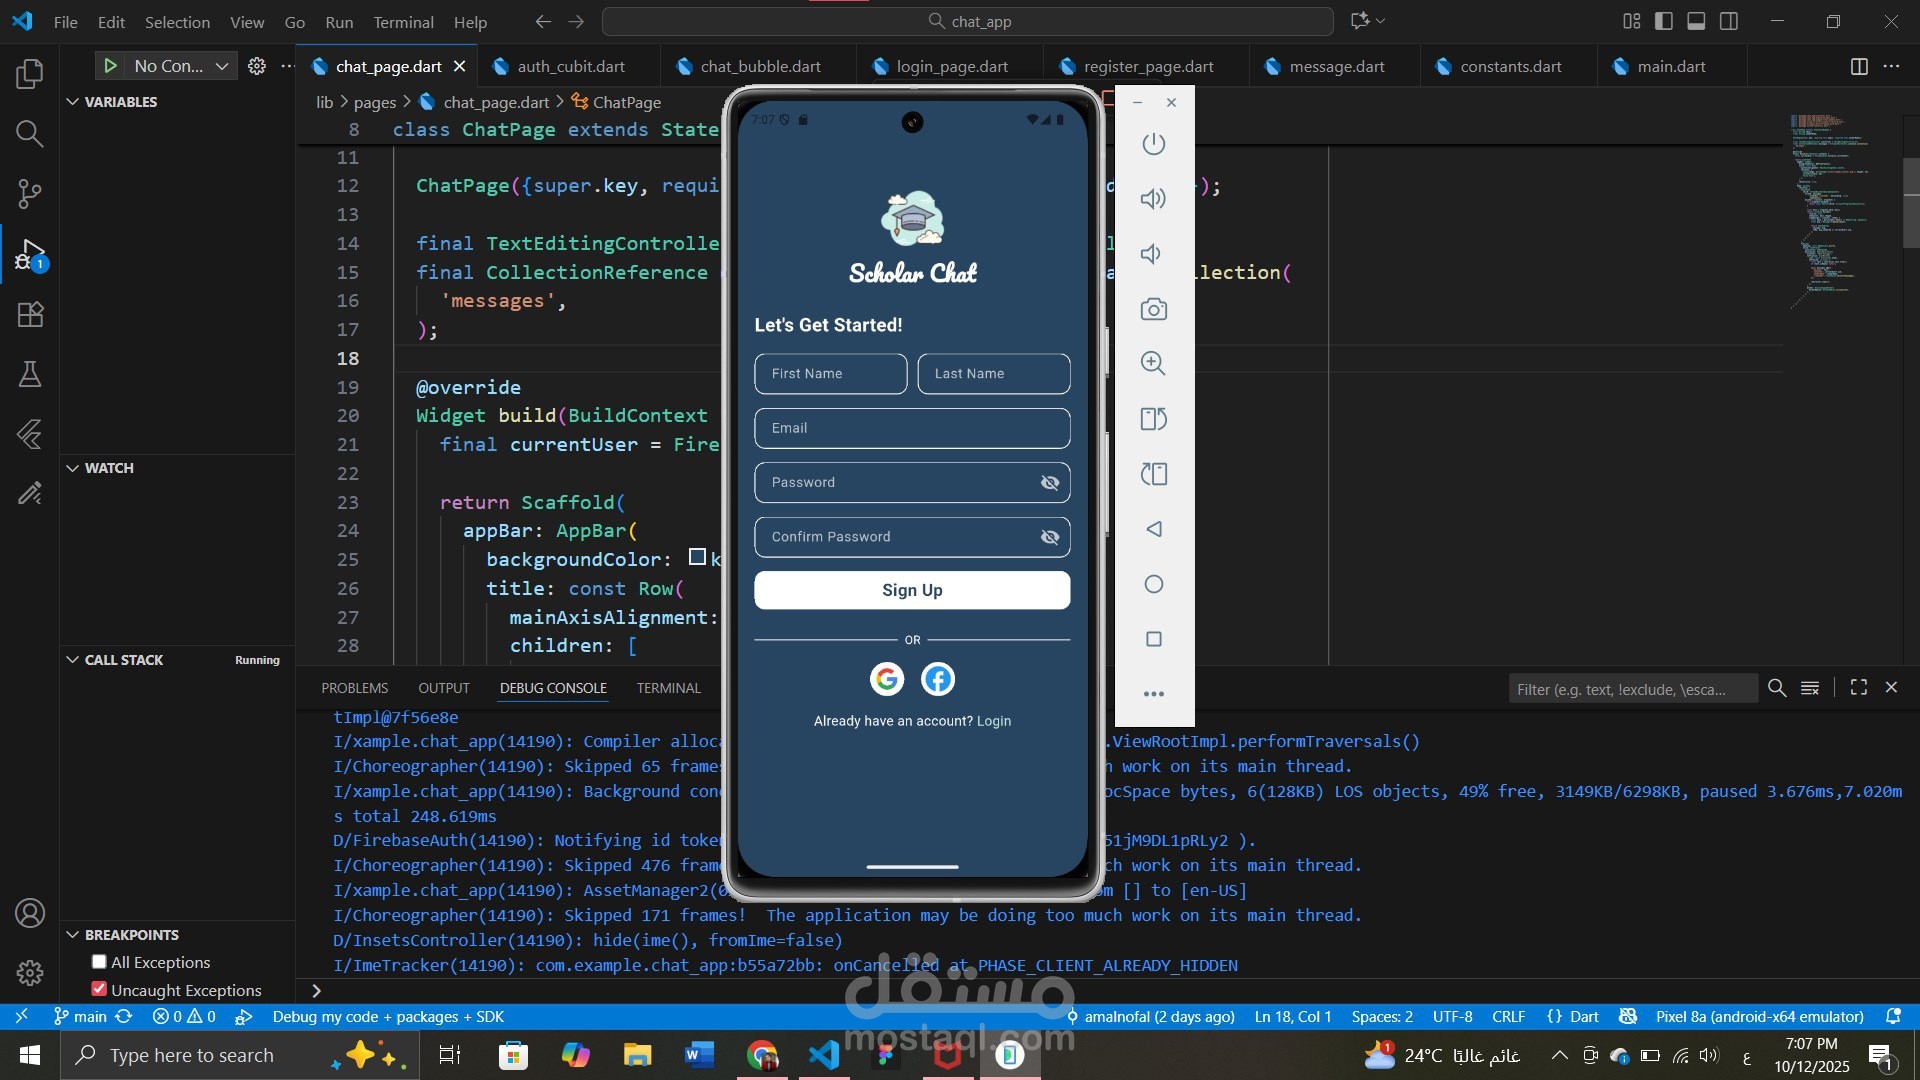Viewport: 1920px width, 1080px height.
Task: Open the Source Control view
Action: 30,193
